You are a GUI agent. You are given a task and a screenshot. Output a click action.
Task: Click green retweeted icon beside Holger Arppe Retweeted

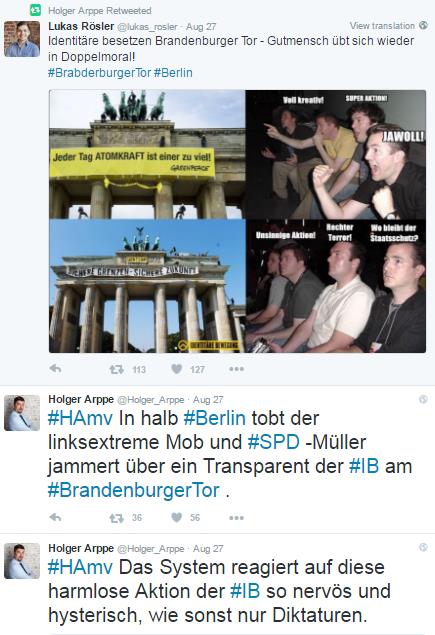(36, 10)
